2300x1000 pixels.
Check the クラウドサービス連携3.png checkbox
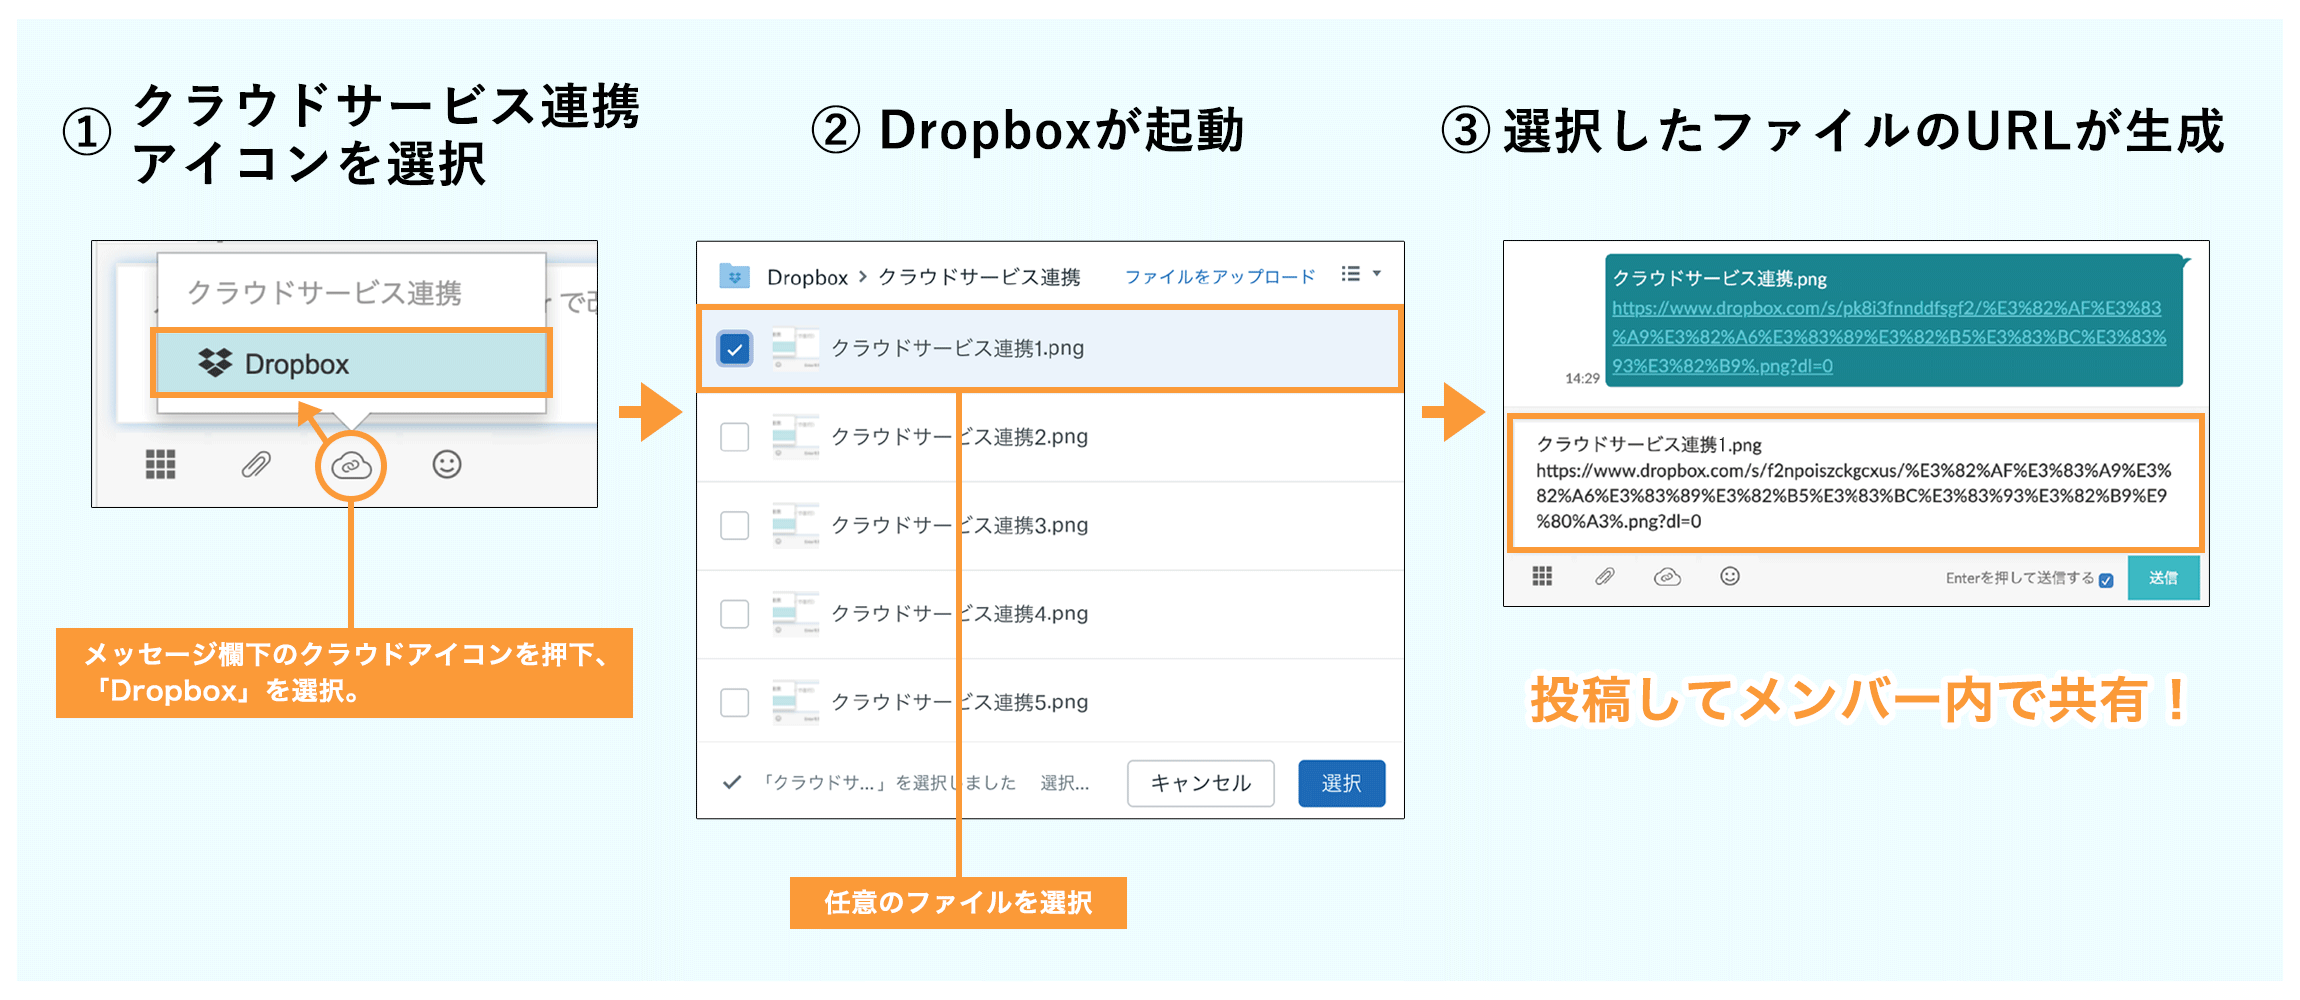coord(735,525)
